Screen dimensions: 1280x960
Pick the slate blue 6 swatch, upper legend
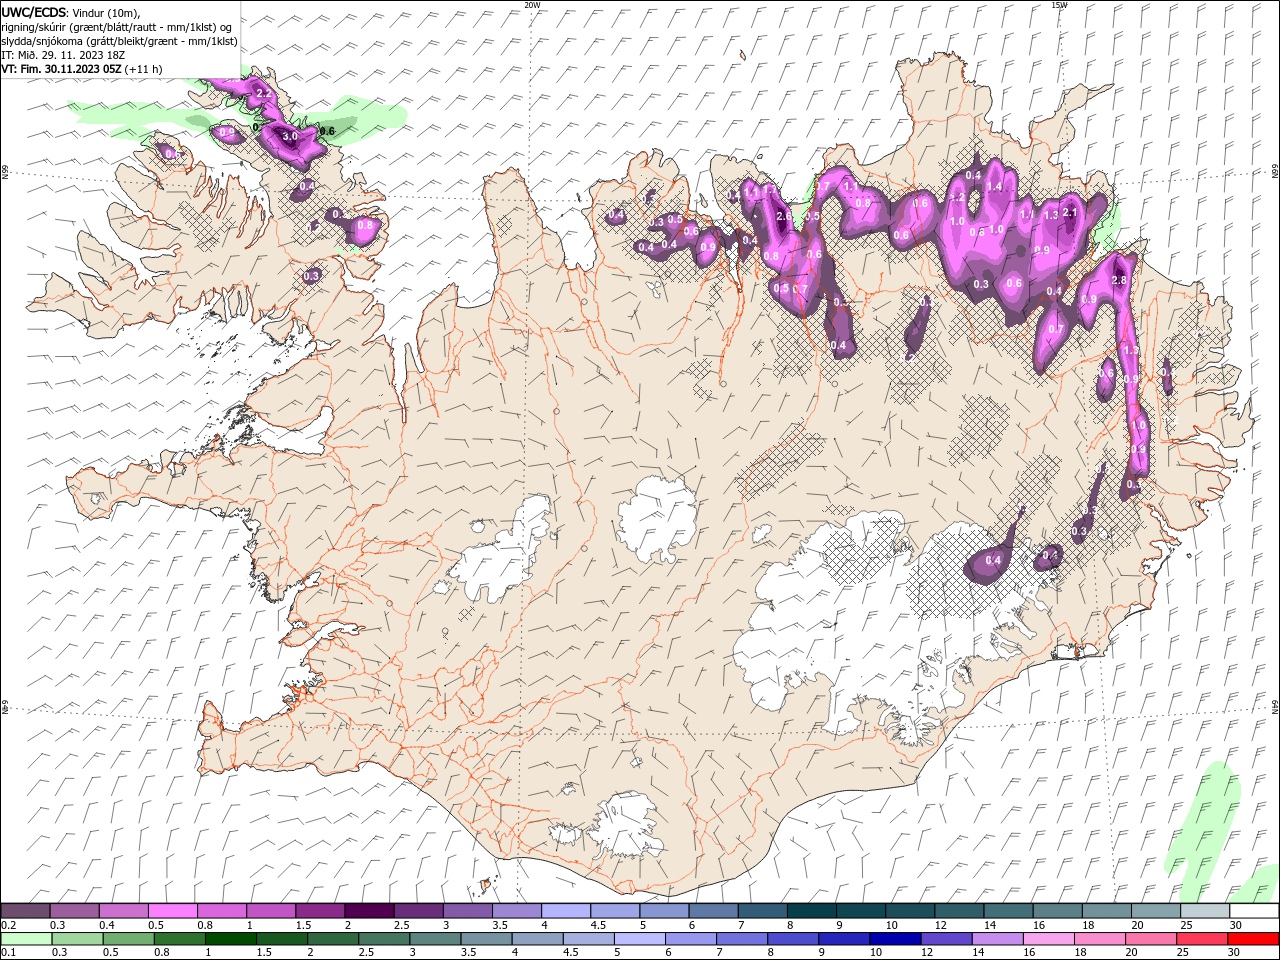click(x=714, y=911)
